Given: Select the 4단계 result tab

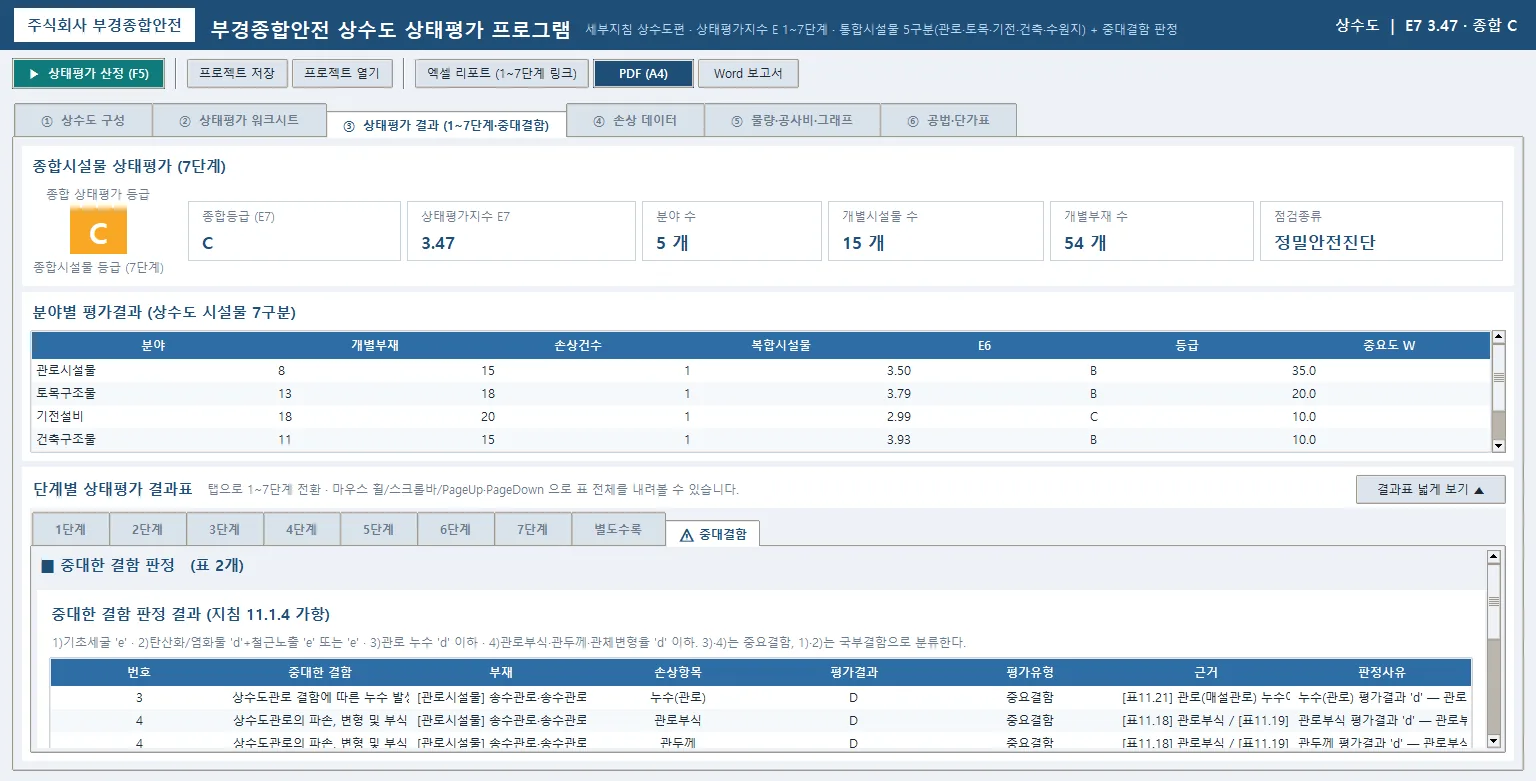Looking at the screenshot, I should tap(302, 529).
